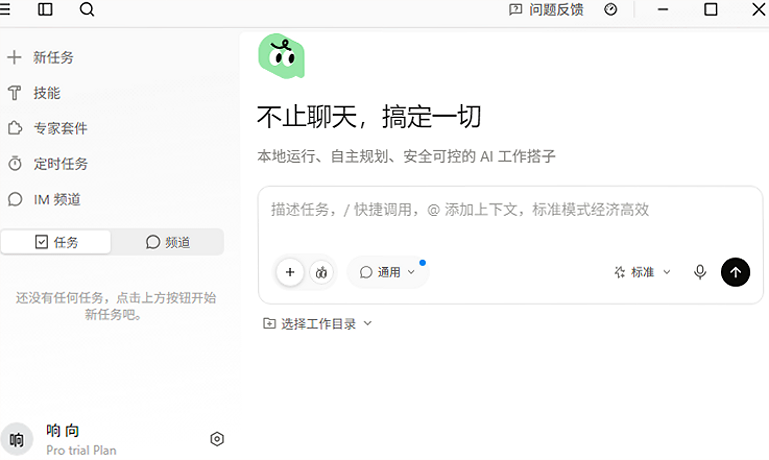Image resolution: width=769 pixels, height=460 pixels.
Task: Toggle the sidebar panel icon
Action: [x=45, y=9]
